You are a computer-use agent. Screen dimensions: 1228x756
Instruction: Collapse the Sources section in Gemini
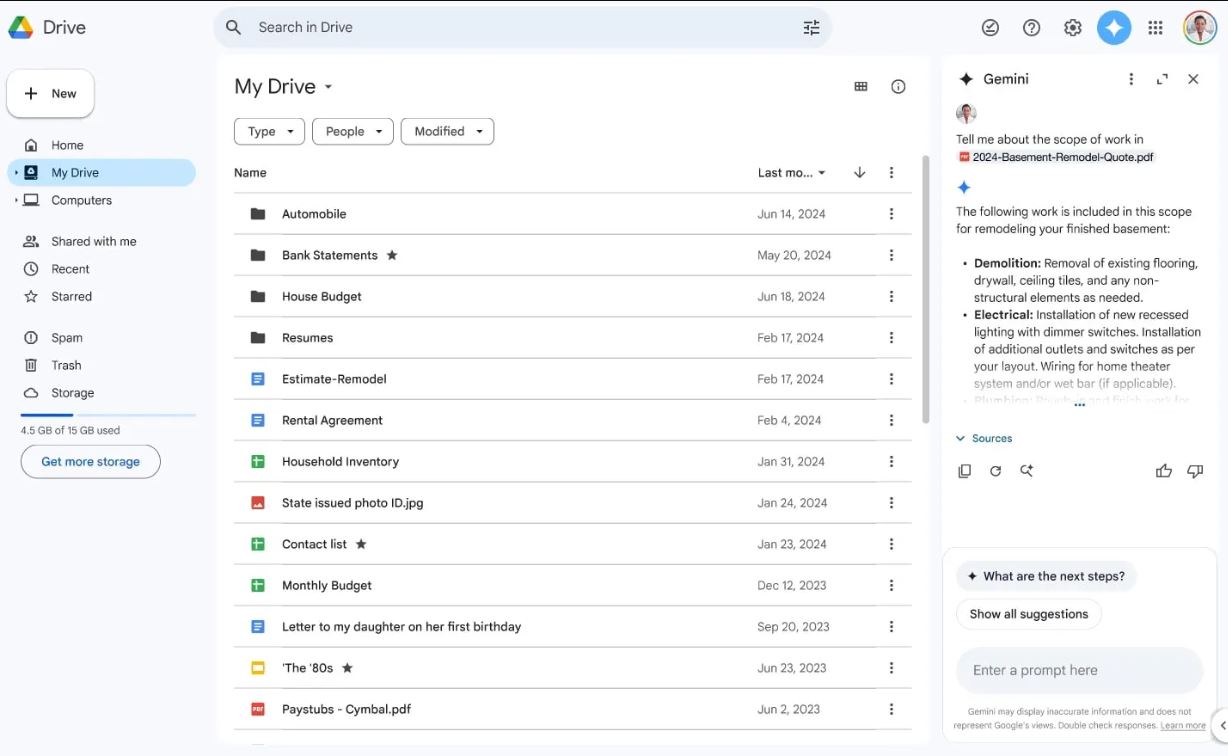pos(985,438)
